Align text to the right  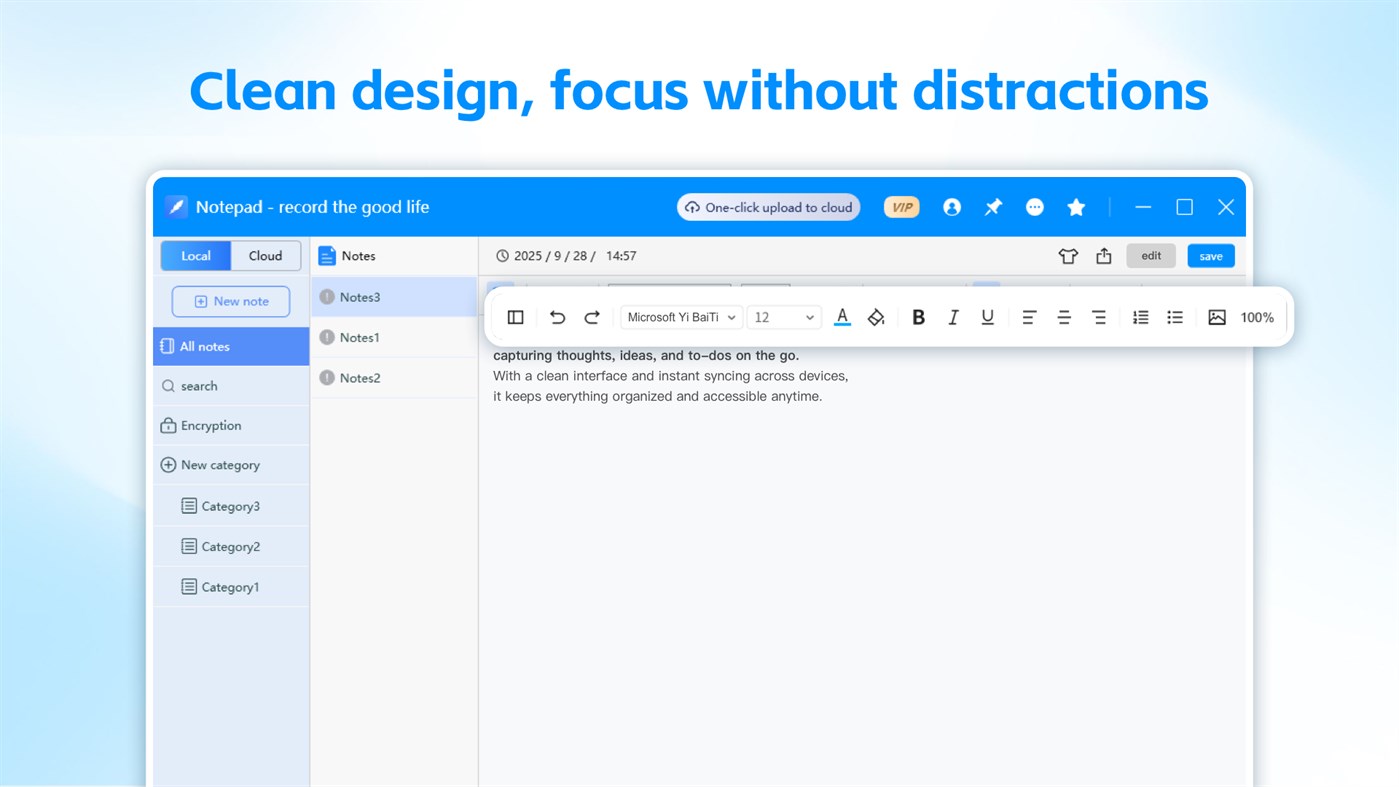click(x=1099, y=317)
